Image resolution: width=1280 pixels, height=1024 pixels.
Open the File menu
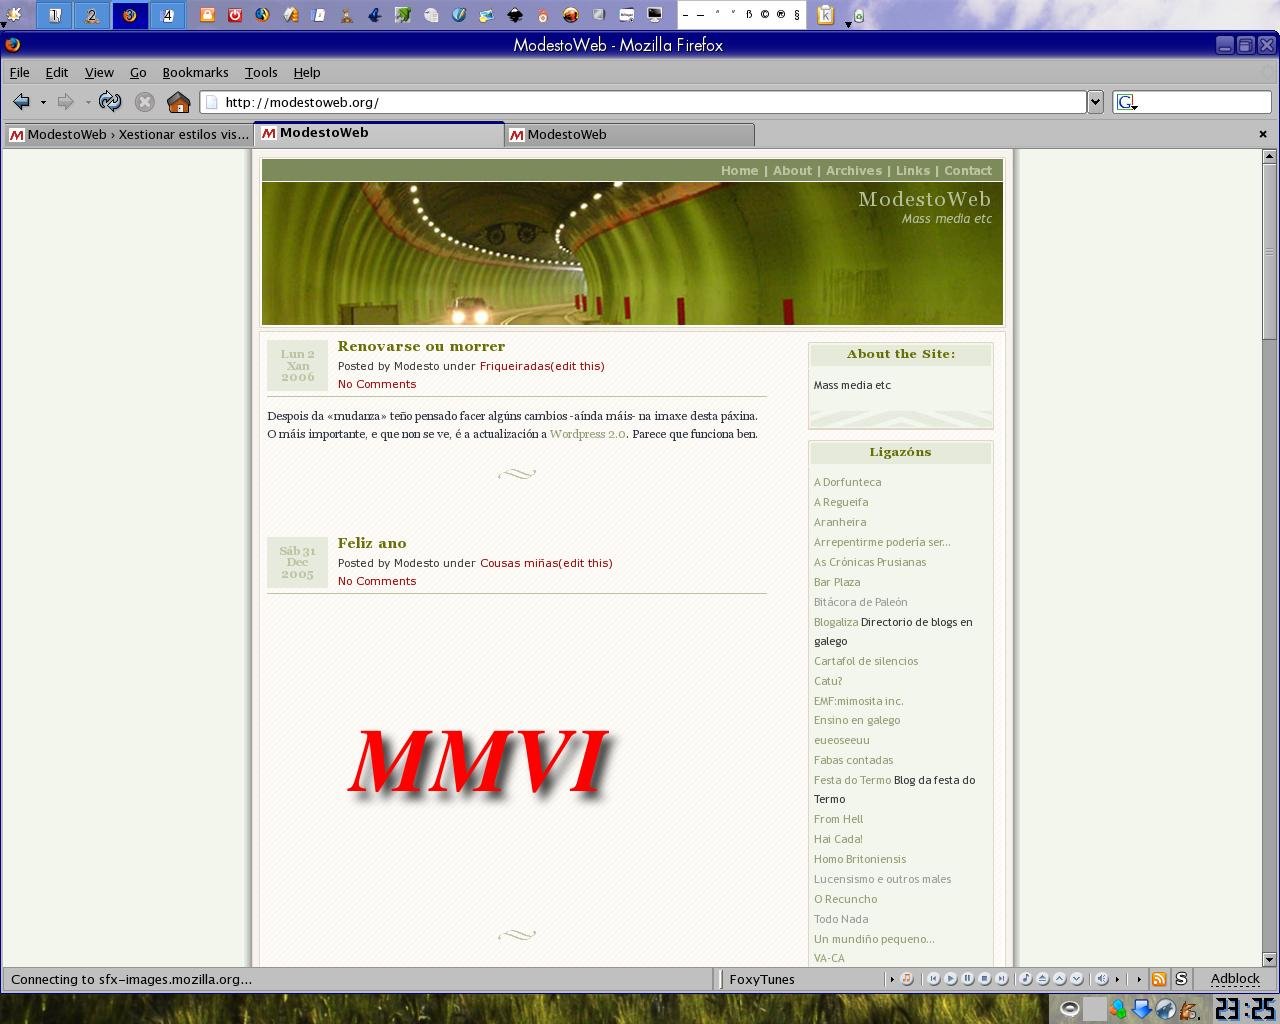19,72
